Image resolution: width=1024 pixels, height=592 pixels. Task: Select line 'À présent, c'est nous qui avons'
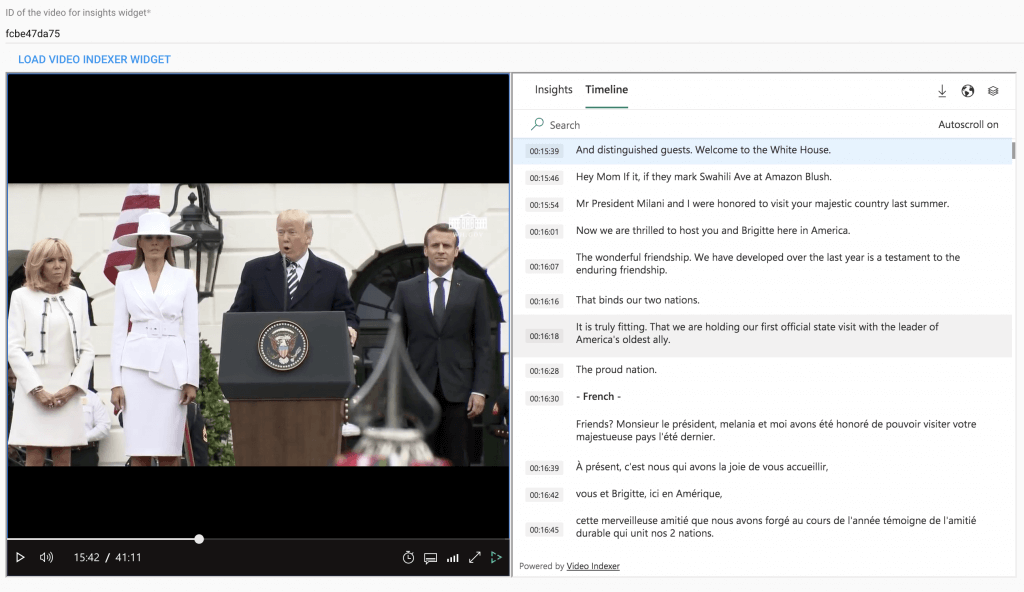coord(701,467)
